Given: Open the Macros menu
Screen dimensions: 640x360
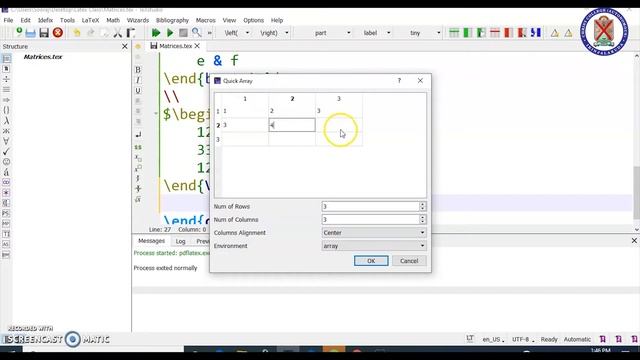Looking at the screenshot, I should pyautogui.click(x=205, y=20).
